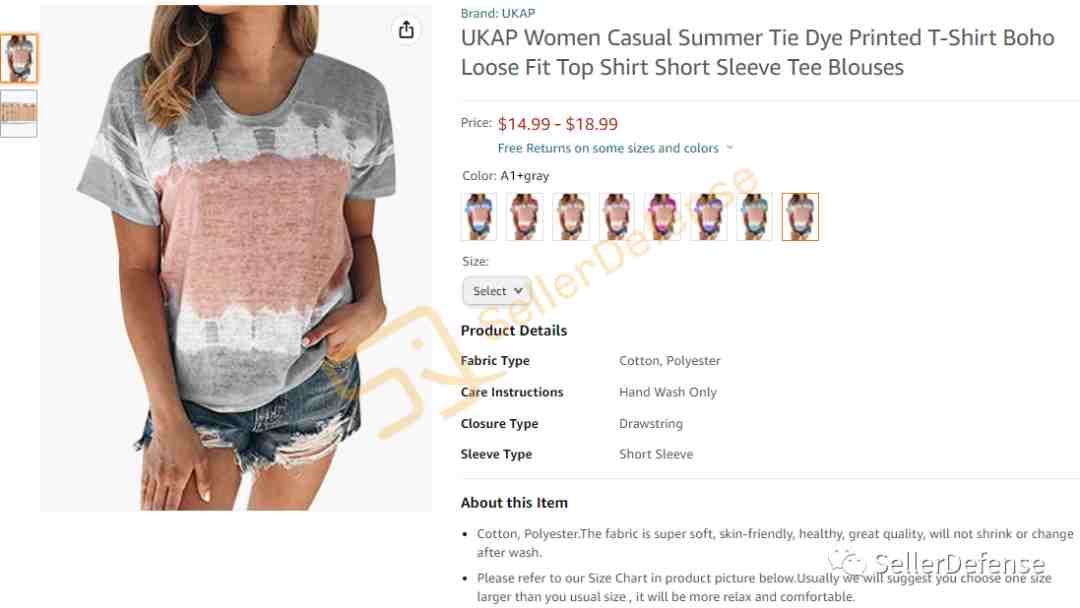The height and width of the screenshot is (608, 1080).
Task: Expand the Free Returns chevron arrow
Action: (x=730, y=148)
